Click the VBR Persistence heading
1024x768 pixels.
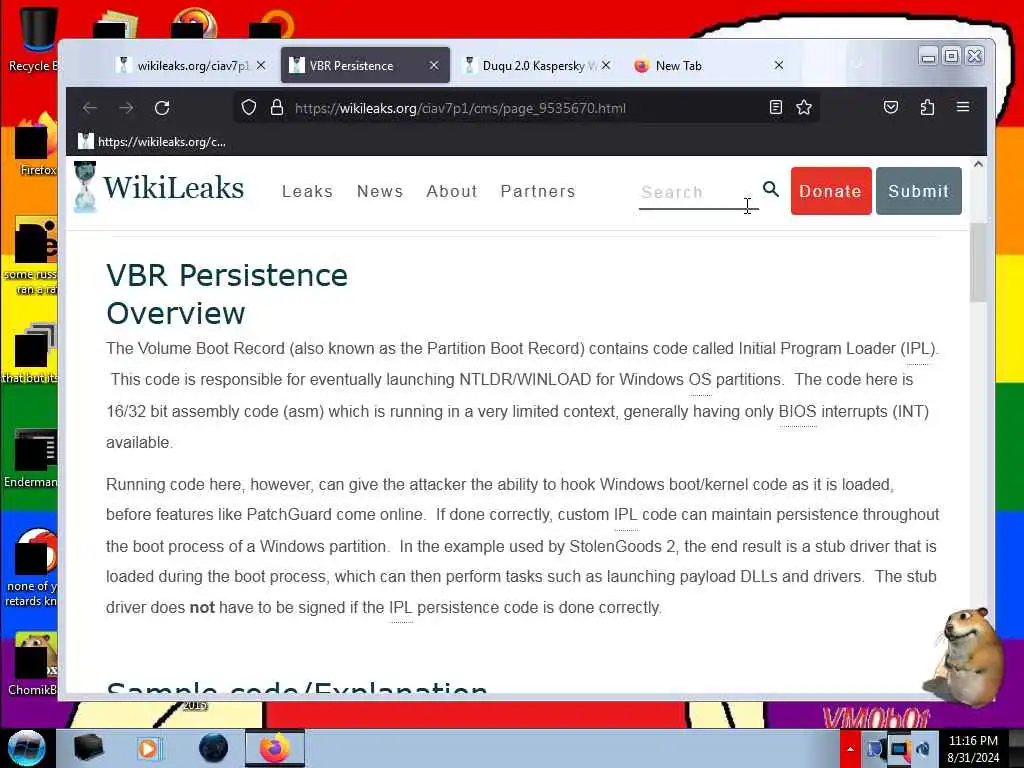pyautogui.click(x=227, y=275)
